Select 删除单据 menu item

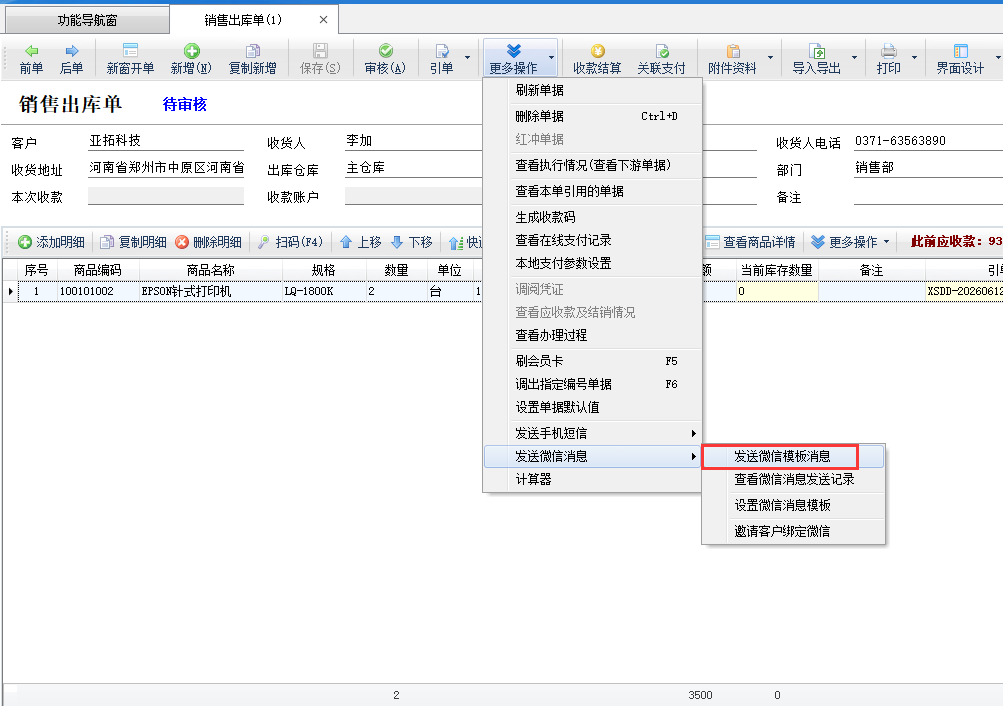(x=592, y=116)
